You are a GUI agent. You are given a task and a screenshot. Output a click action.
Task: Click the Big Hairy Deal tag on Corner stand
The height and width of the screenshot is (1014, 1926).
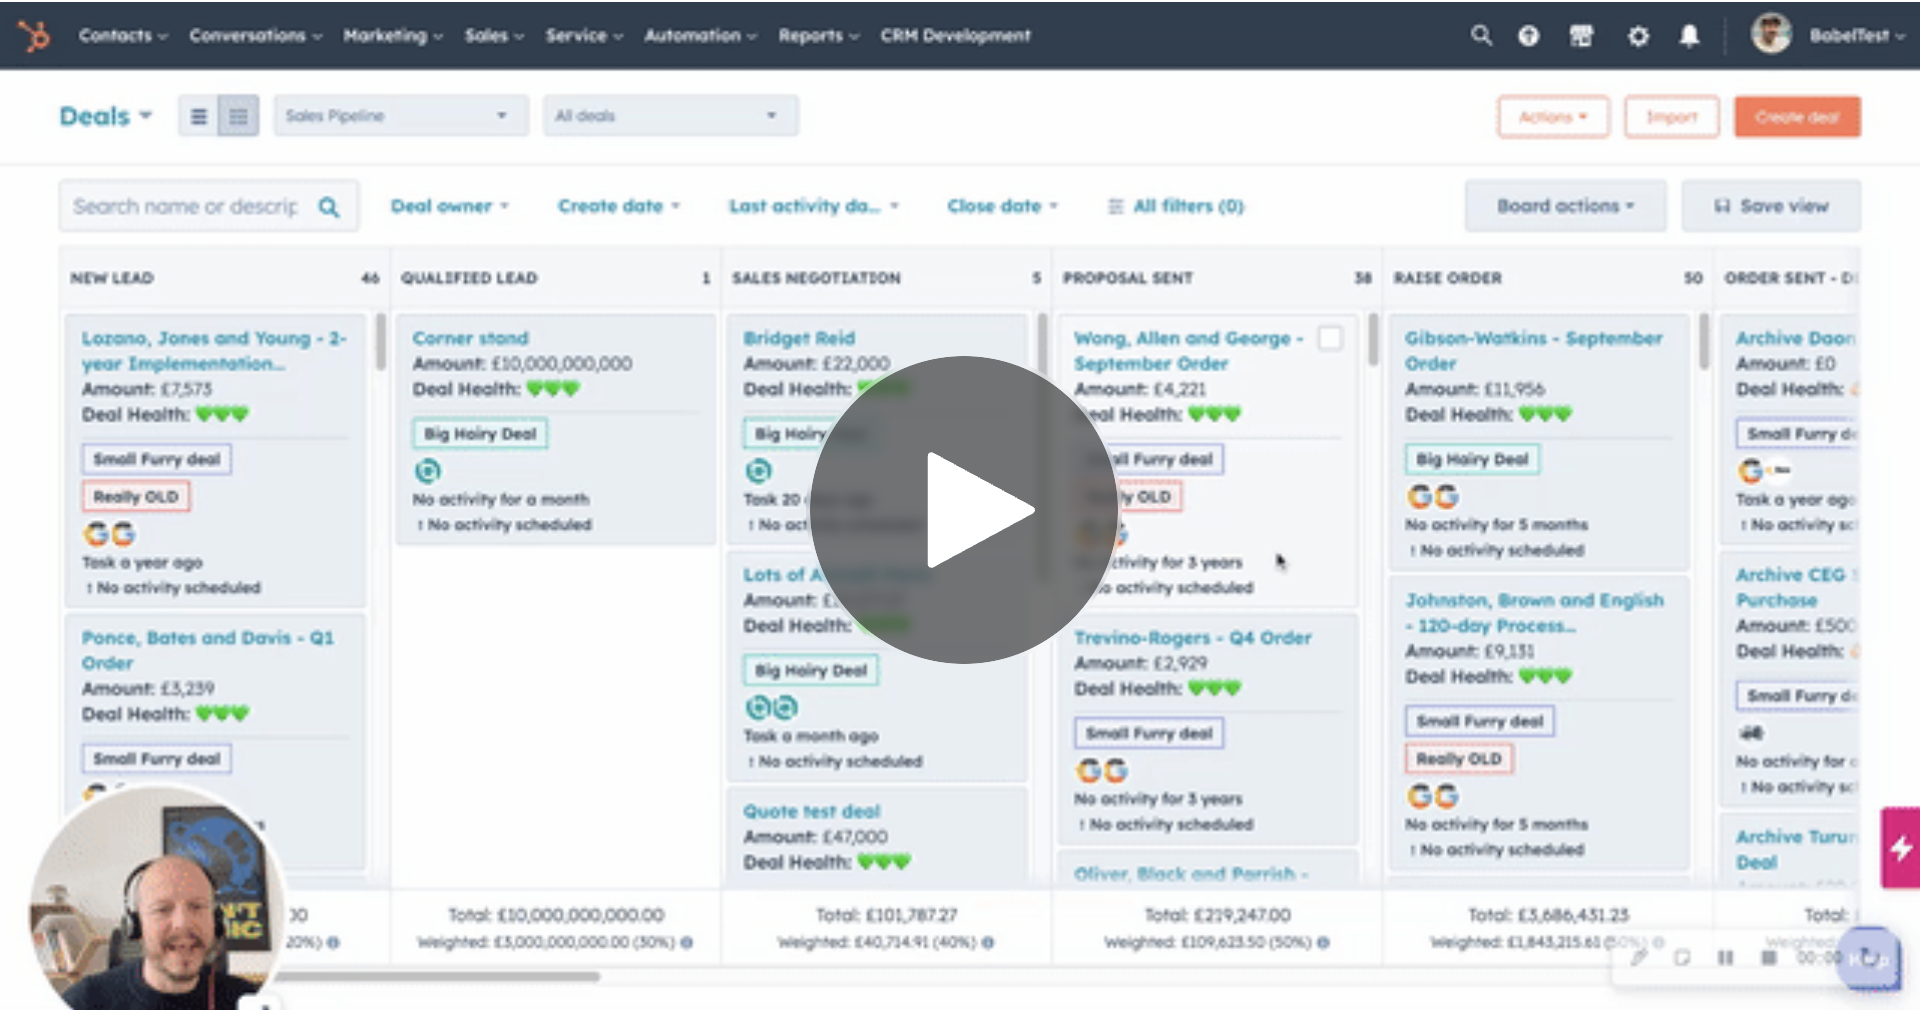(482, 435)
